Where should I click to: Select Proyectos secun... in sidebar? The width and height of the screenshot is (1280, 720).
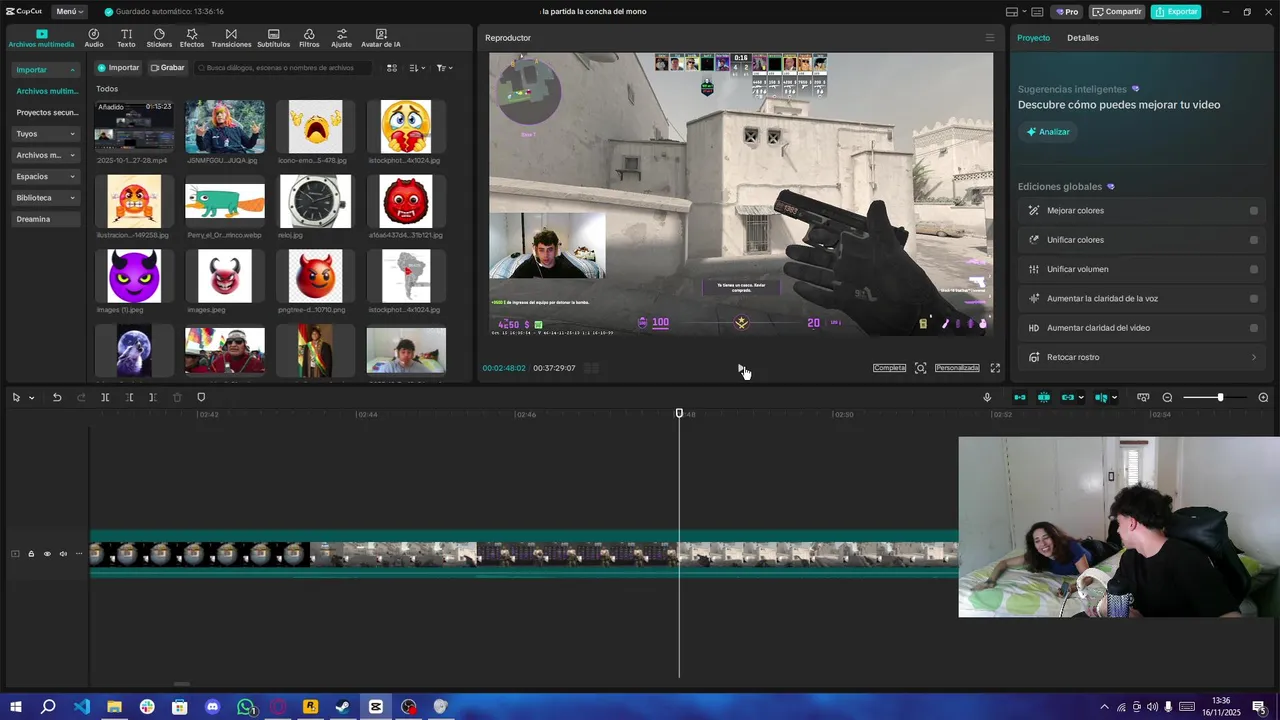pyautogui.click(x=47, y=112)
